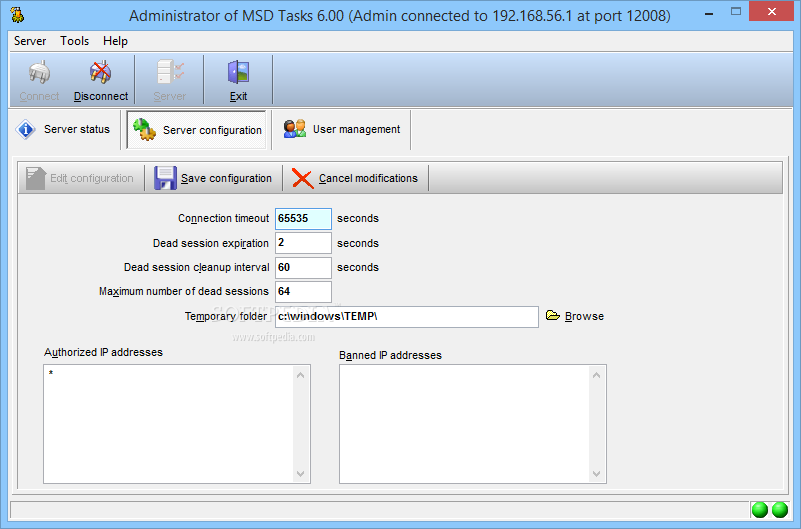The height and width of the screenshot is (529, 801).
Task: Click into the Temporary folder path field
Action: 407,317
